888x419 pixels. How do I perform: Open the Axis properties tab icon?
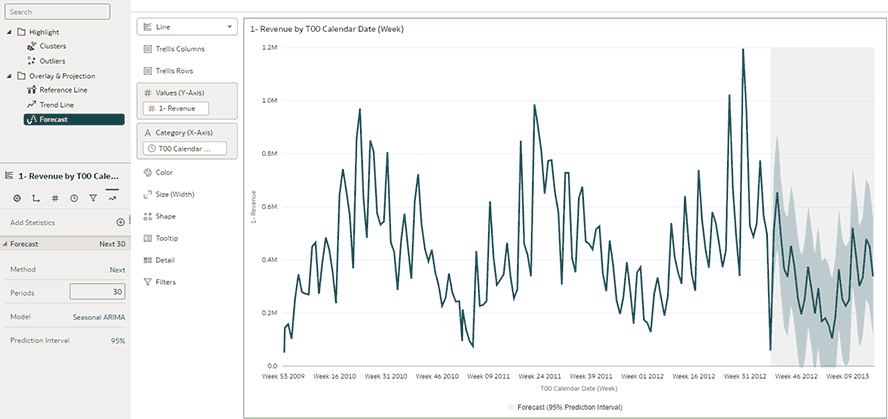click(36, 198)
